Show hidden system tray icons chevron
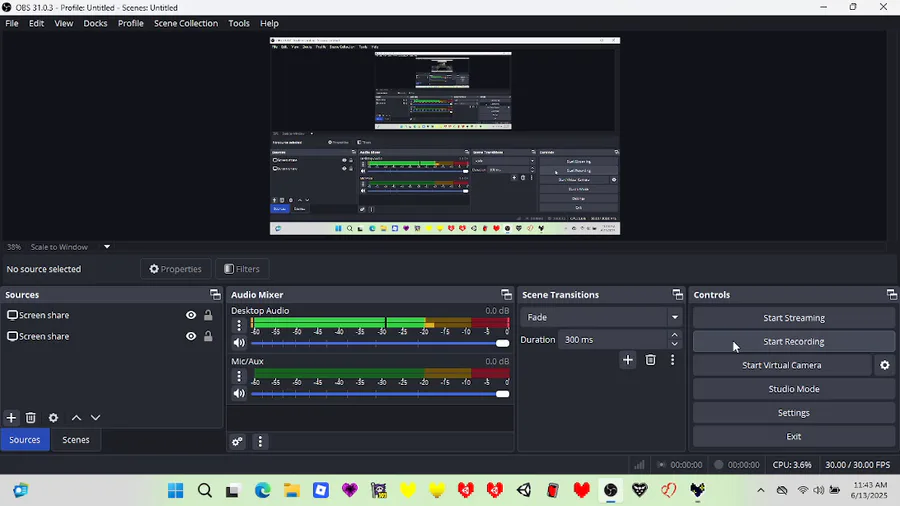 761,490
